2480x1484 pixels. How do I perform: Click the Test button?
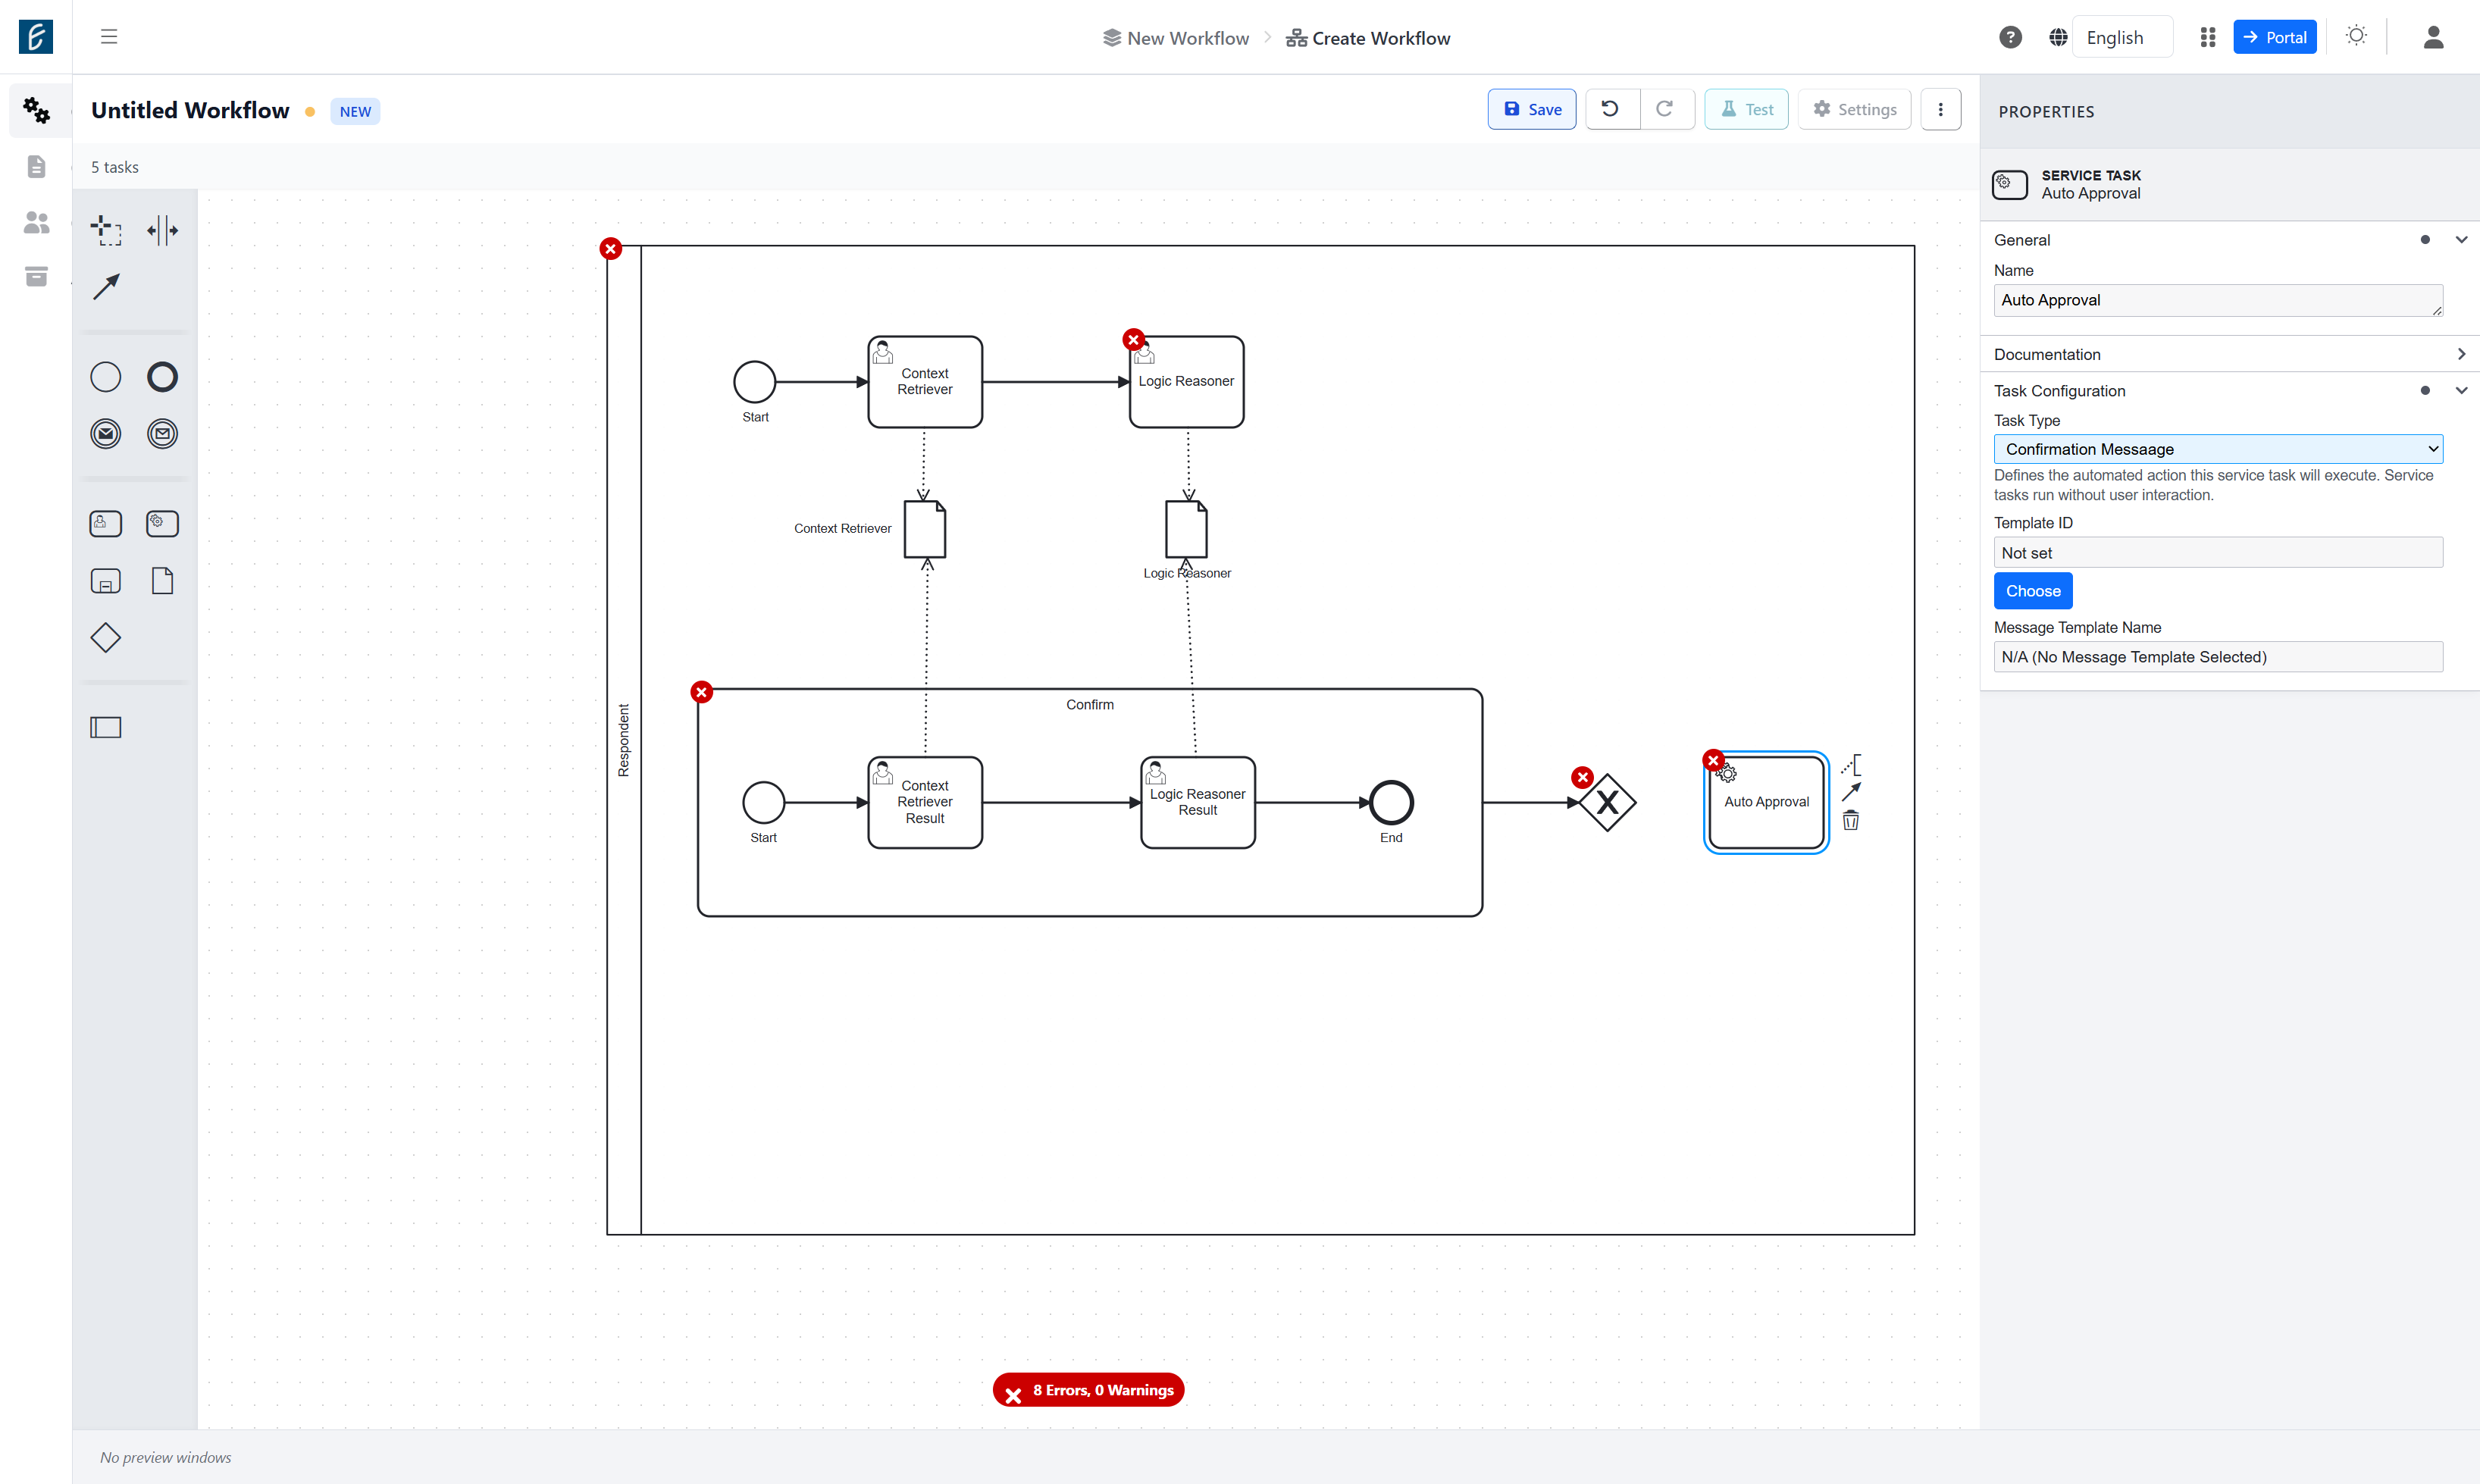pos(1746,110)
